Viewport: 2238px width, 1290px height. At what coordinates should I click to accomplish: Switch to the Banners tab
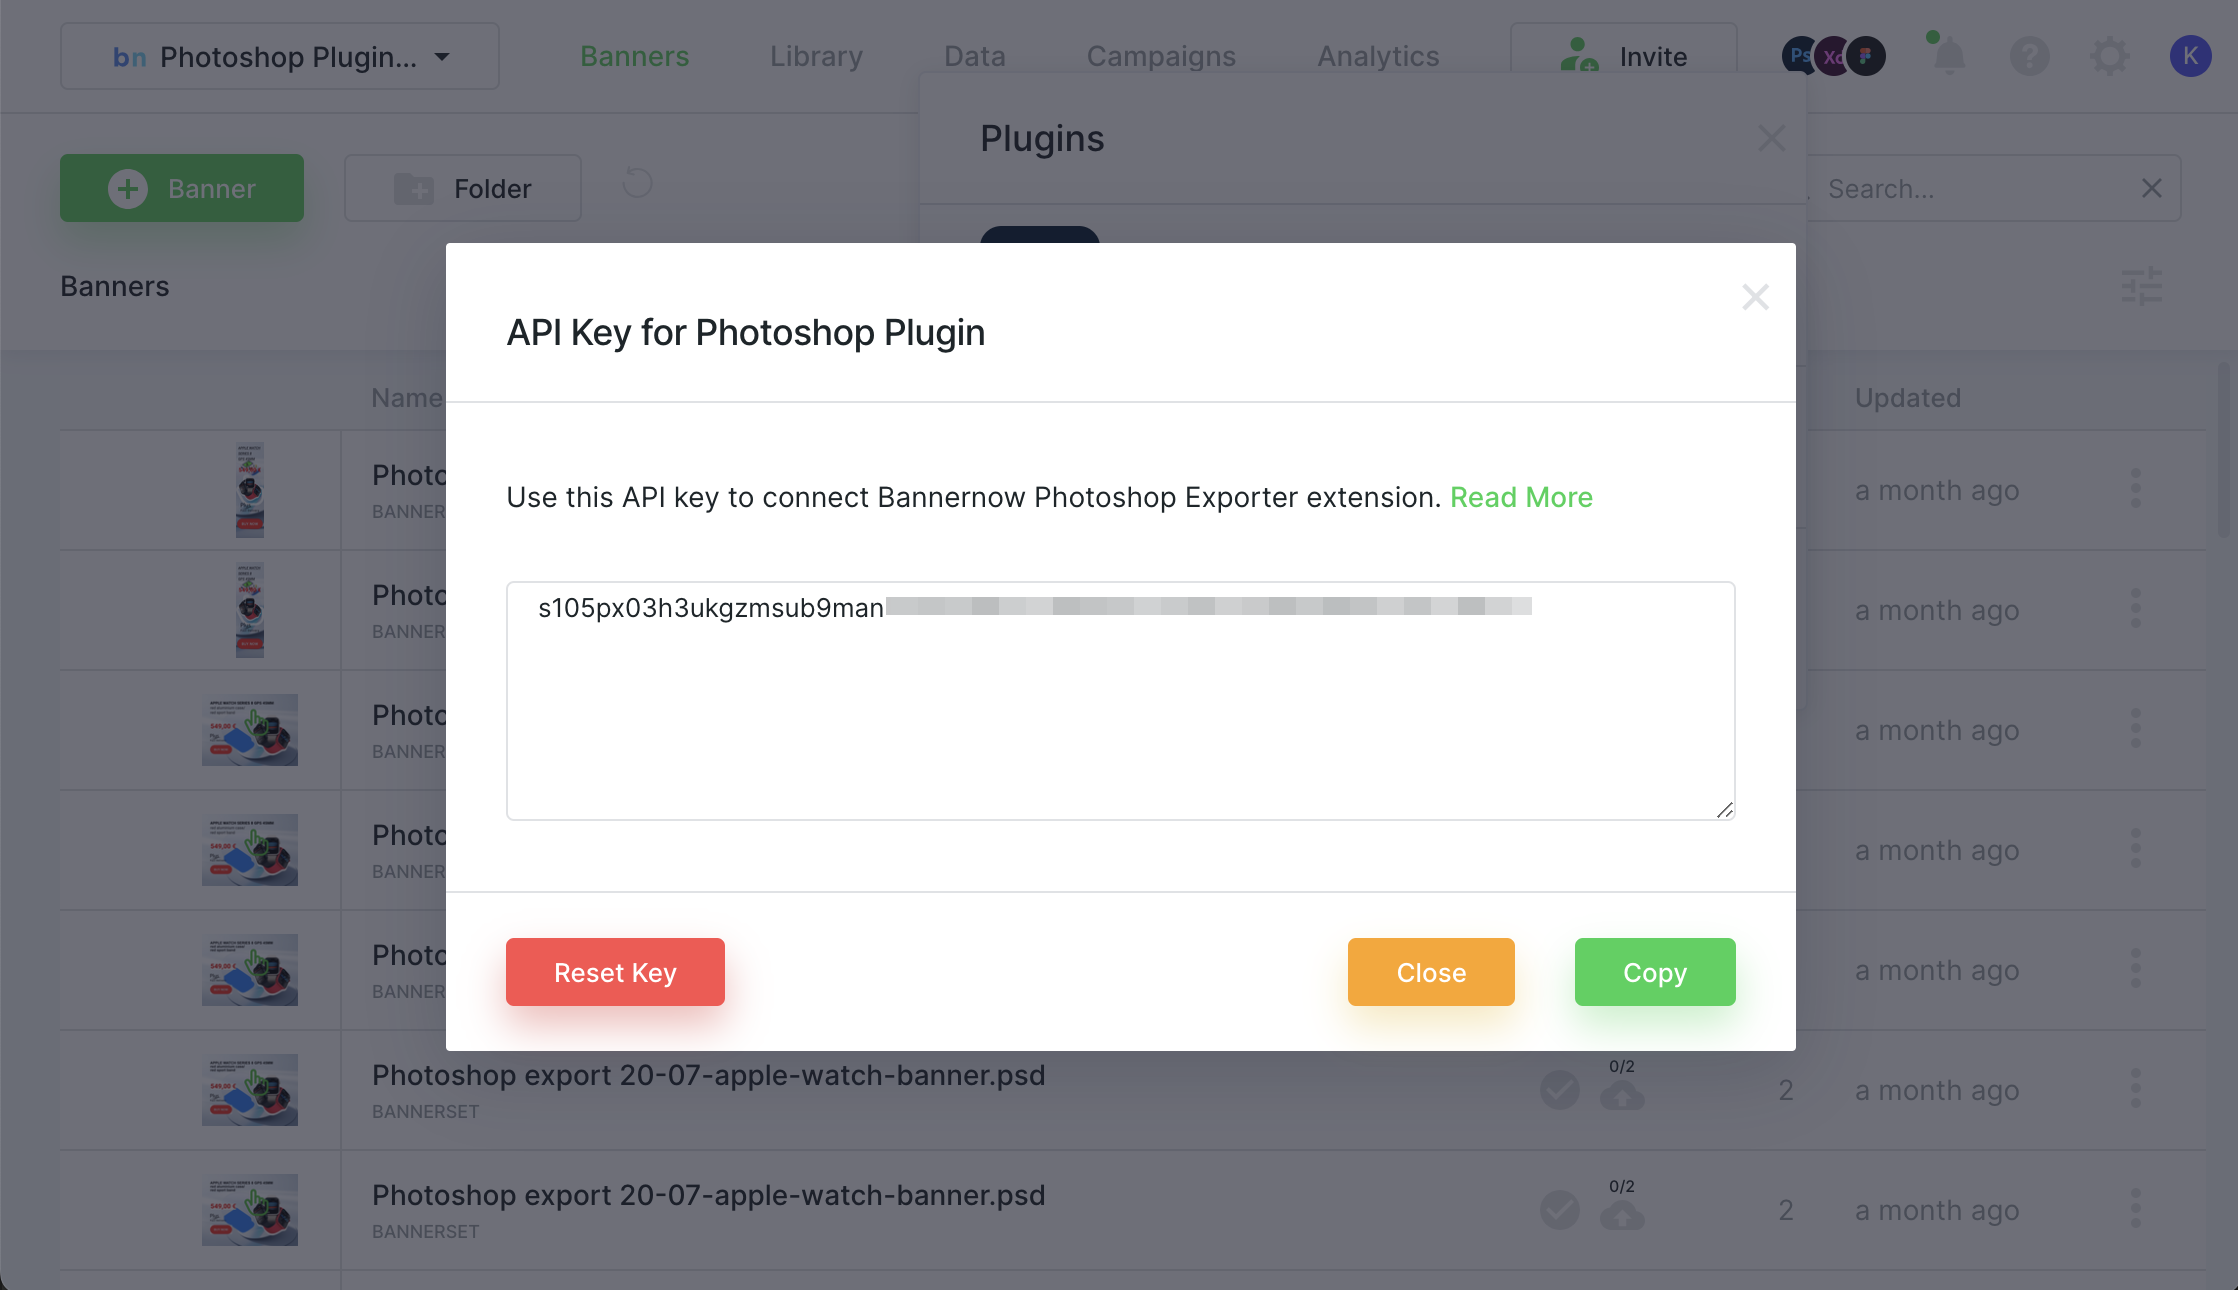[634, 56]
